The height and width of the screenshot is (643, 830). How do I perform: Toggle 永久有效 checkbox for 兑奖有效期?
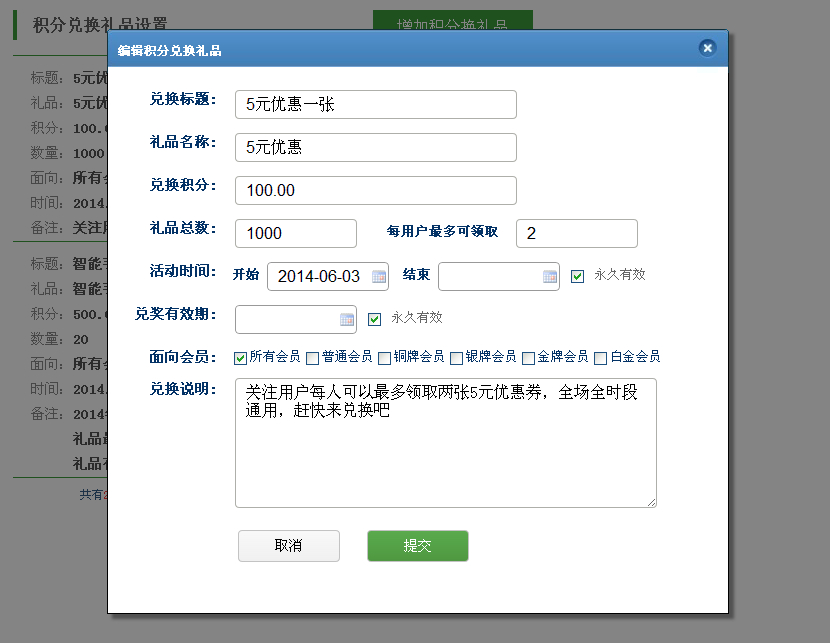tap(374, 319)
